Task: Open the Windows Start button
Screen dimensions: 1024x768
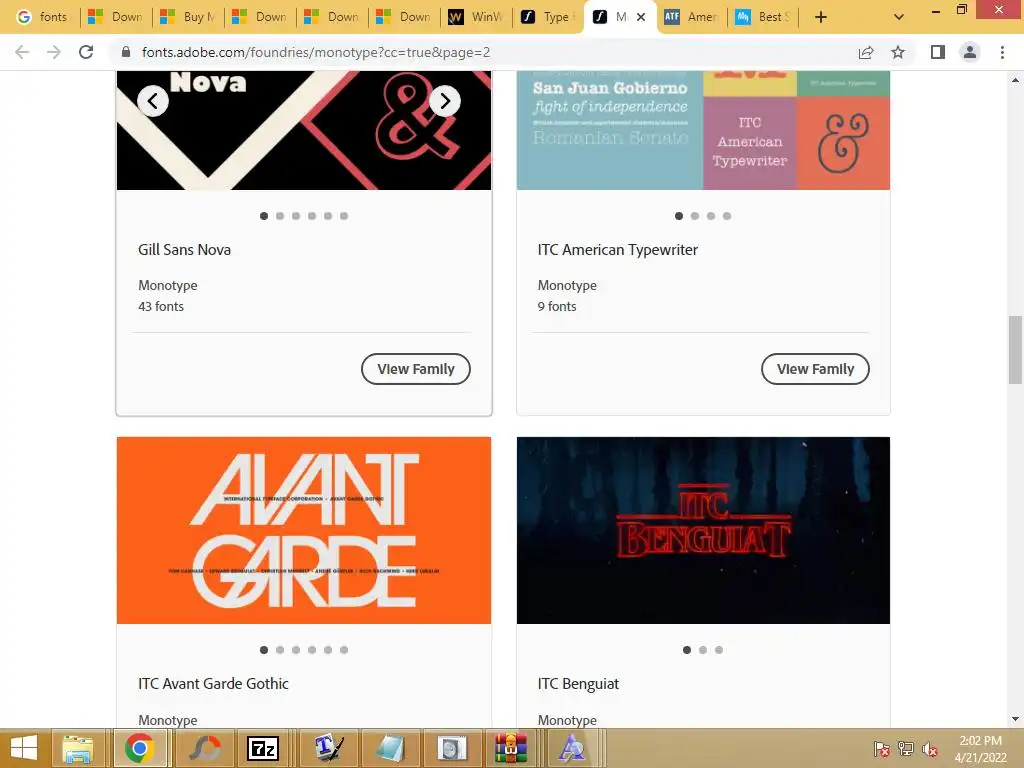Action: point(24,748)
